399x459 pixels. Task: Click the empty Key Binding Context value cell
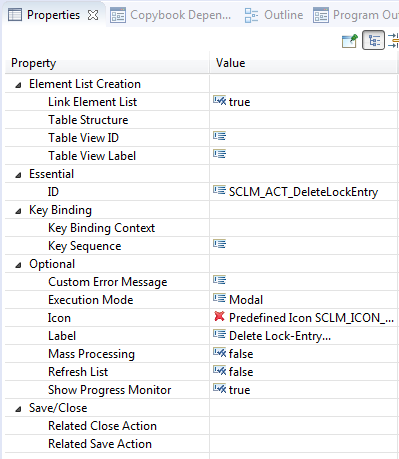(303, 228)
